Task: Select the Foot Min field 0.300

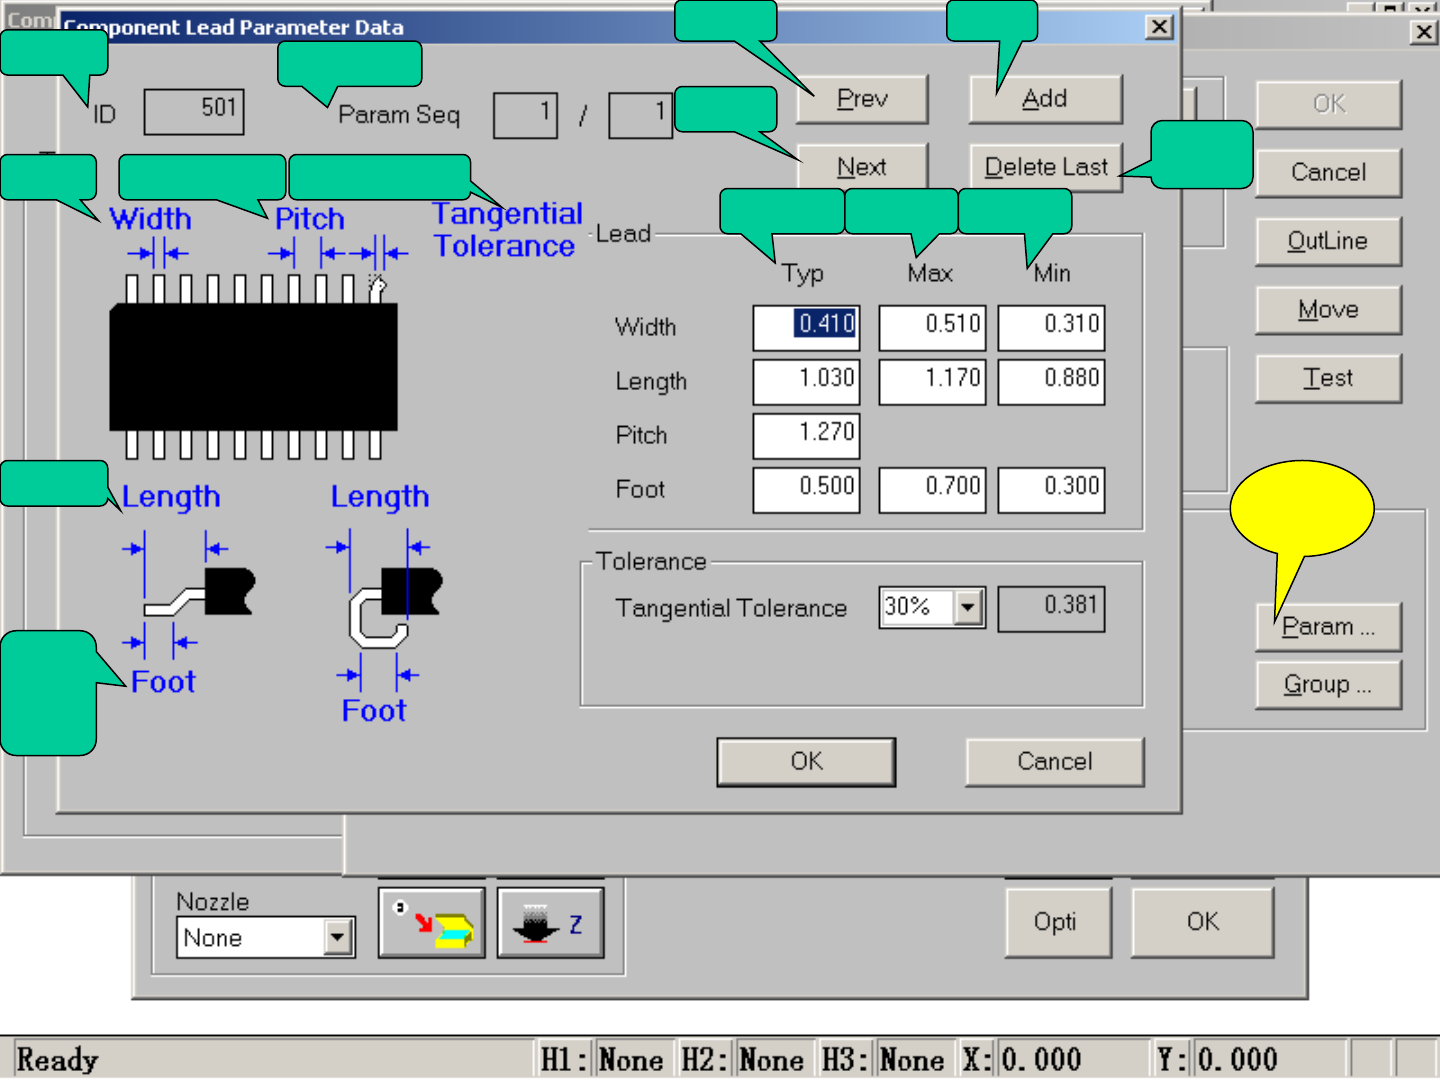Action: (x=1051, y=489)
